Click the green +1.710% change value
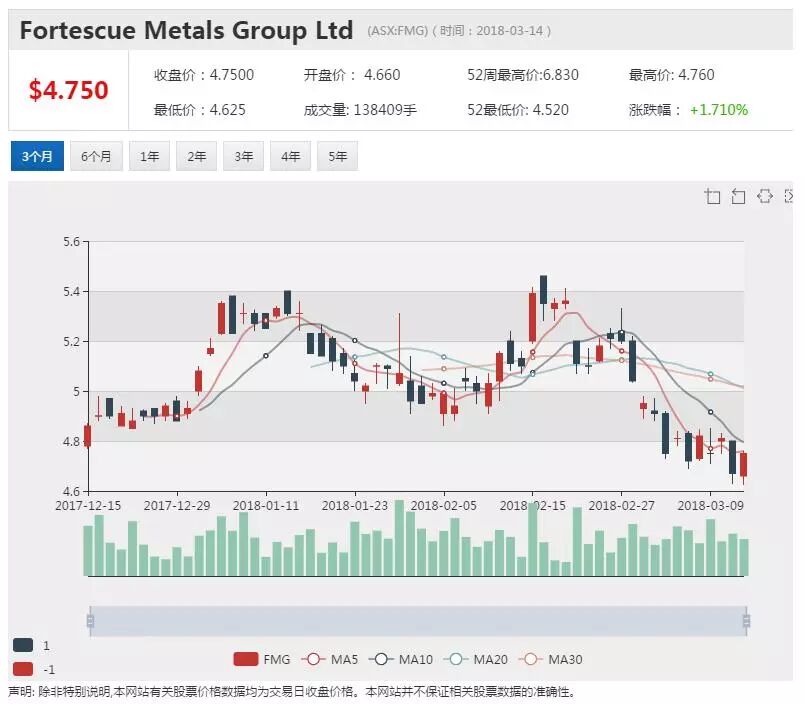Viewport: 805px width, 704px height. (x=719, y=110)
